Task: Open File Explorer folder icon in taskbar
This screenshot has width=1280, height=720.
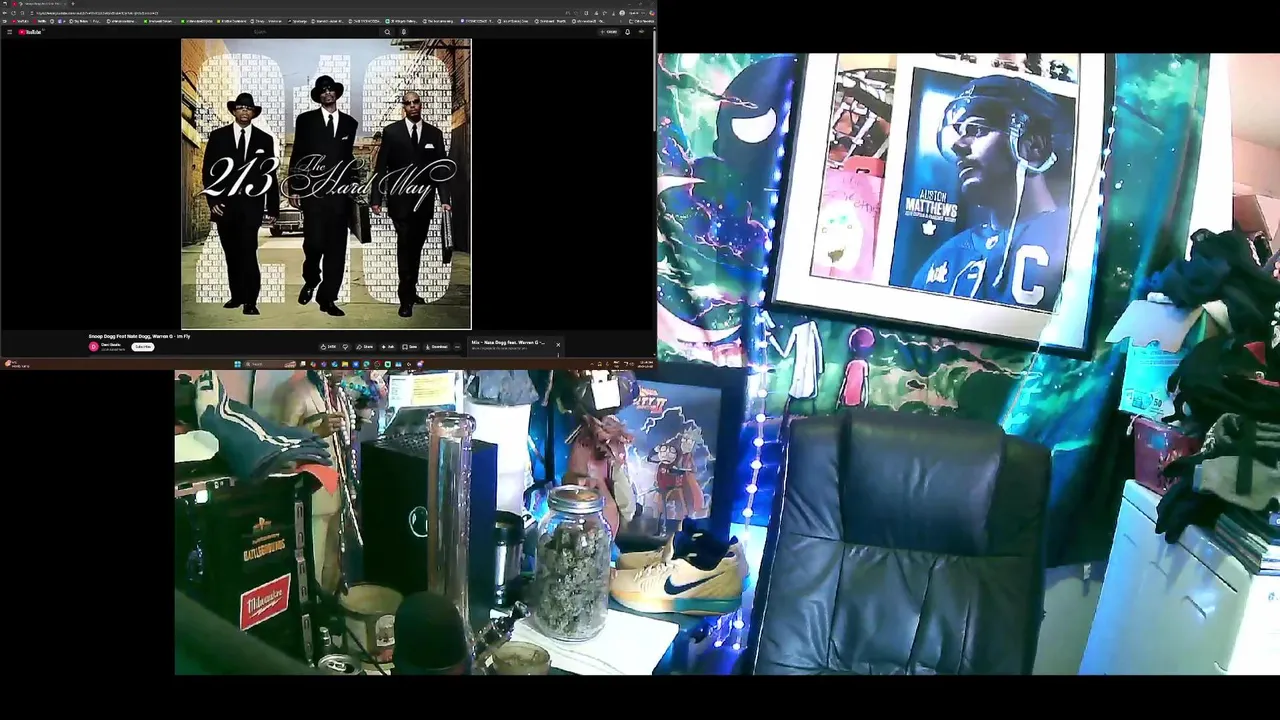Action: click(x=345, y=364)
